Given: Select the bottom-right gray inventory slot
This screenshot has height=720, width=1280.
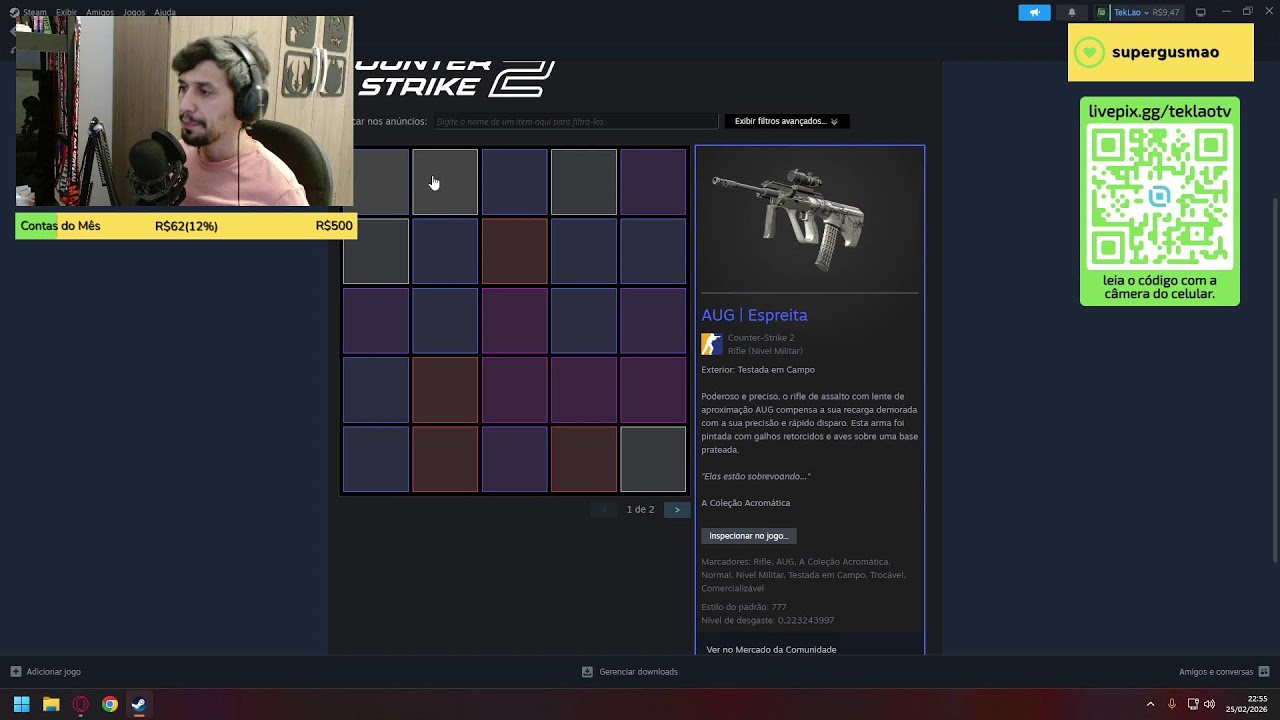Looking at the screenshot, I should (653, 460).
